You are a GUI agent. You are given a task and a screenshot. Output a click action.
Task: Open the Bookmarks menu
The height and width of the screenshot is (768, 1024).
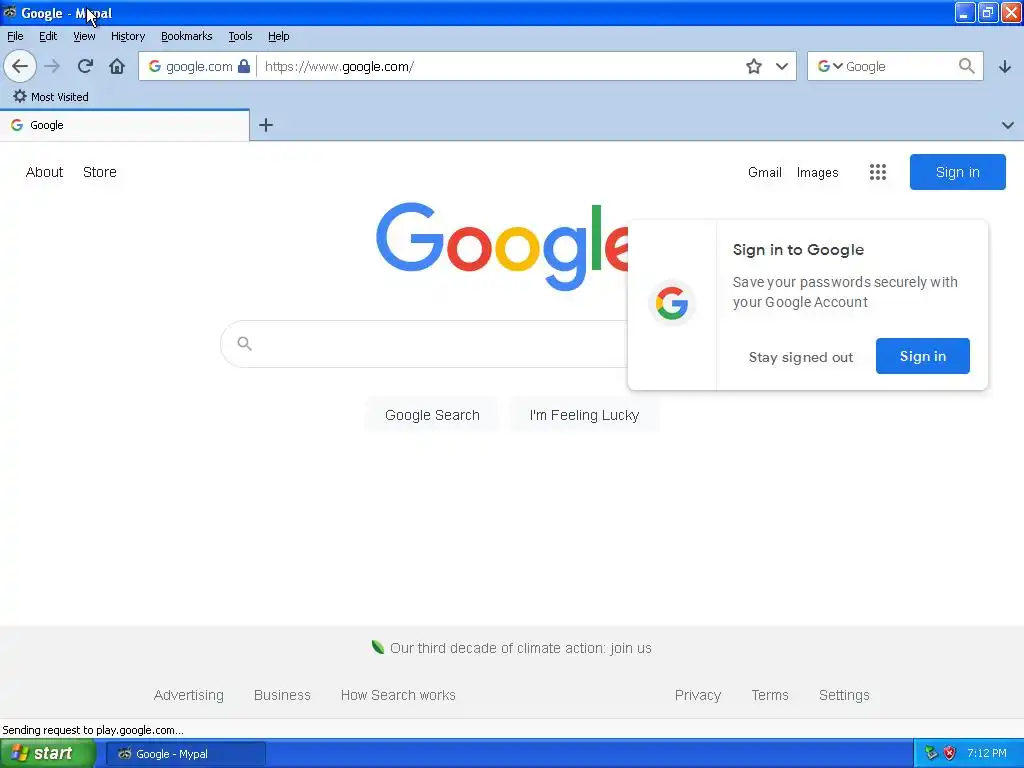point(187,36)
